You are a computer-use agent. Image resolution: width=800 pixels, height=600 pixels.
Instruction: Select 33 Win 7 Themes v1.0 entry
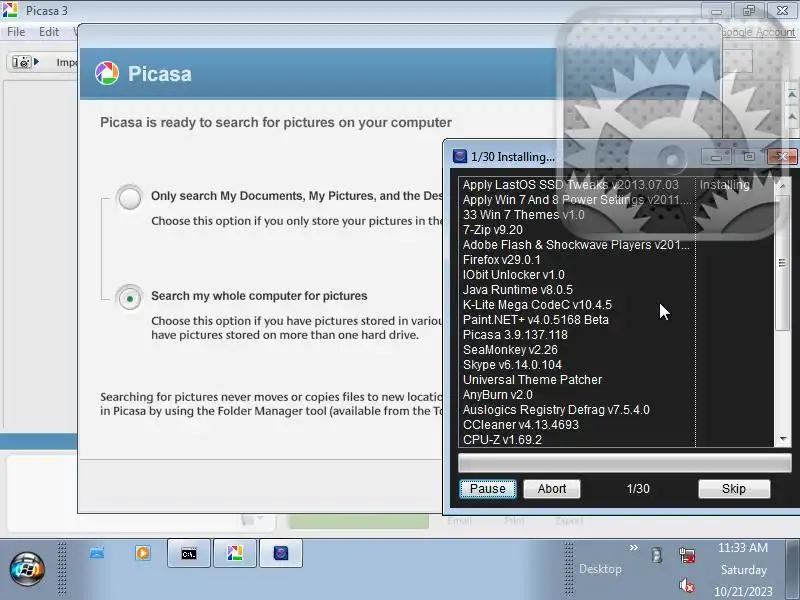(x=523, y=215)
